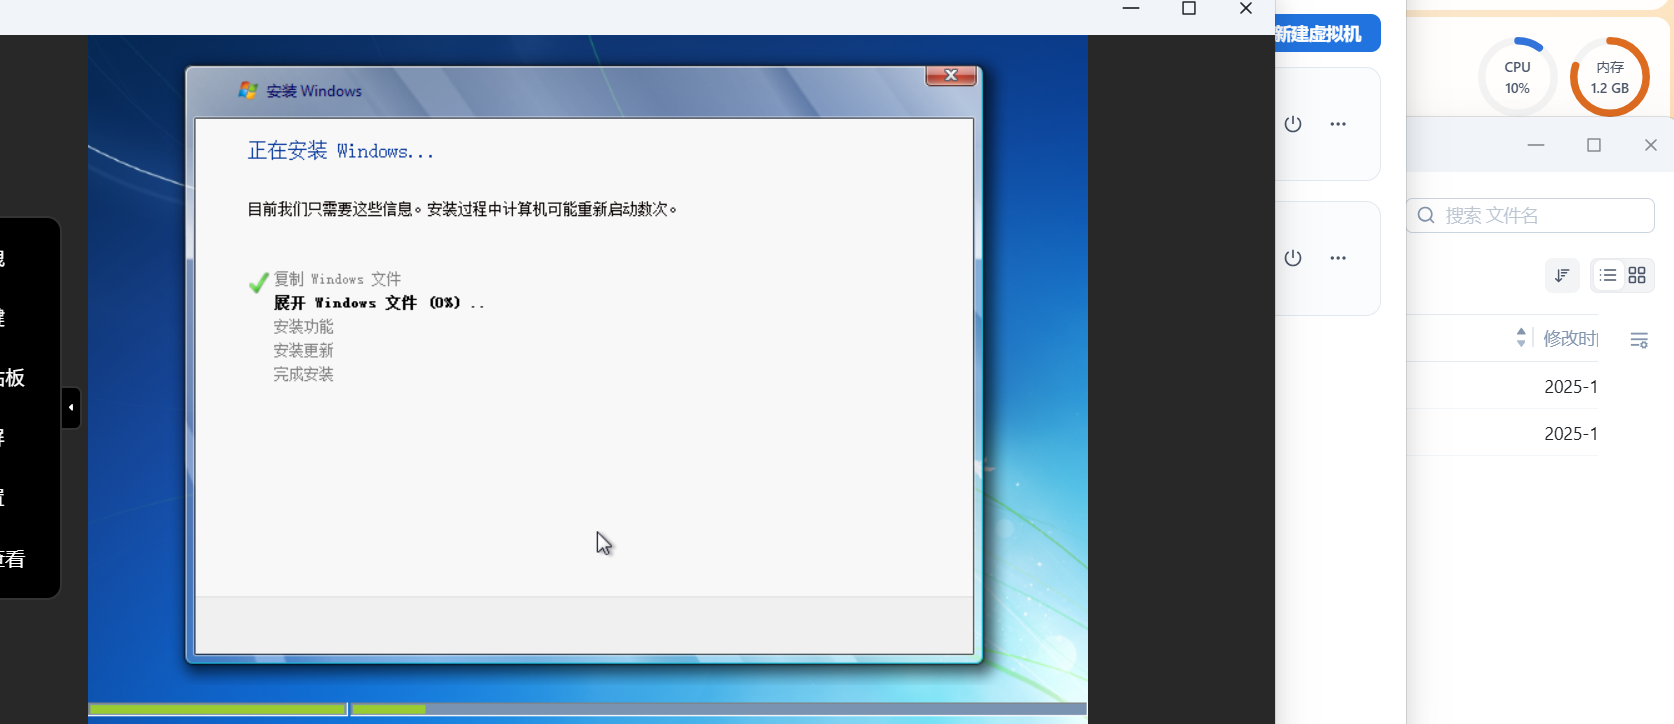The width and height of the screenshot is (1674, 724).
Task: Select the second 2025-1 file row date
Action: (1570, 434)
